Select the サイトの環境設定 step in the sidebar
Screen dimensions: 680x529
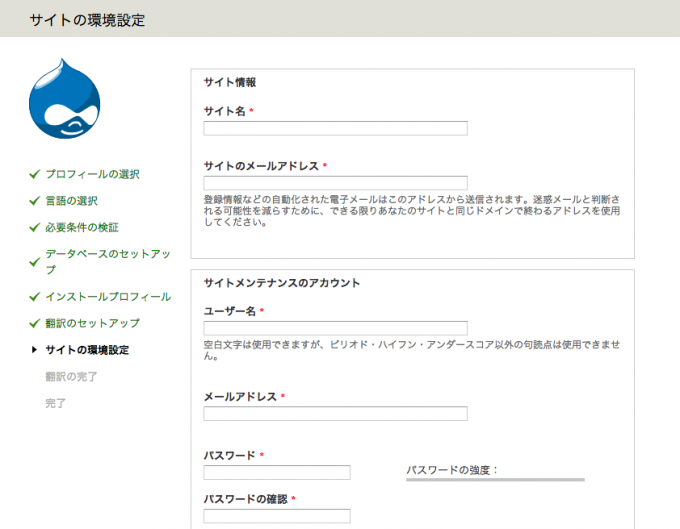tap(87, 350)
